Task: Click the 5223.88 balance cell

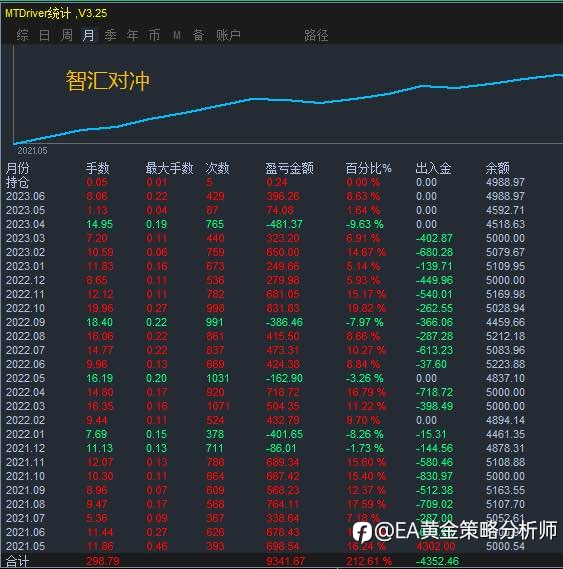Action: 506,364
